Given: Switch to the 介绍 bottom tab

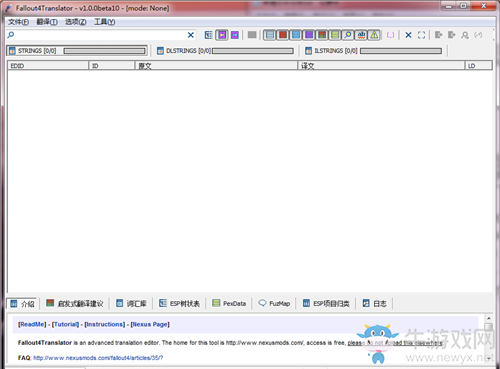Looking at the screenshot, I should click(22, 304).
